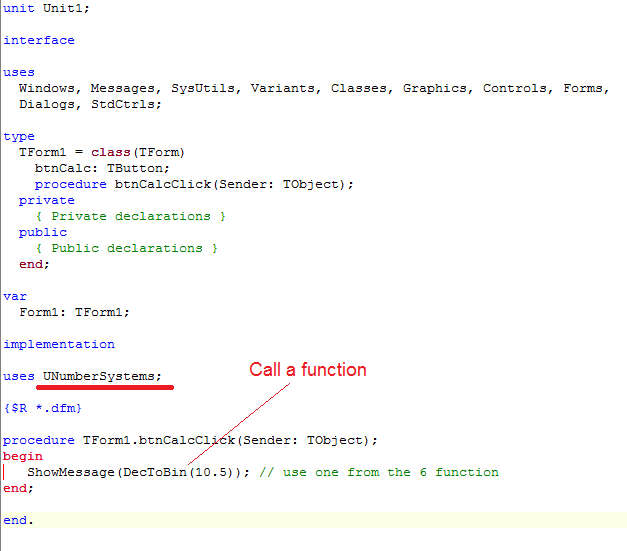Click 'Classes,' in the uses list

(x=362, y=88)
